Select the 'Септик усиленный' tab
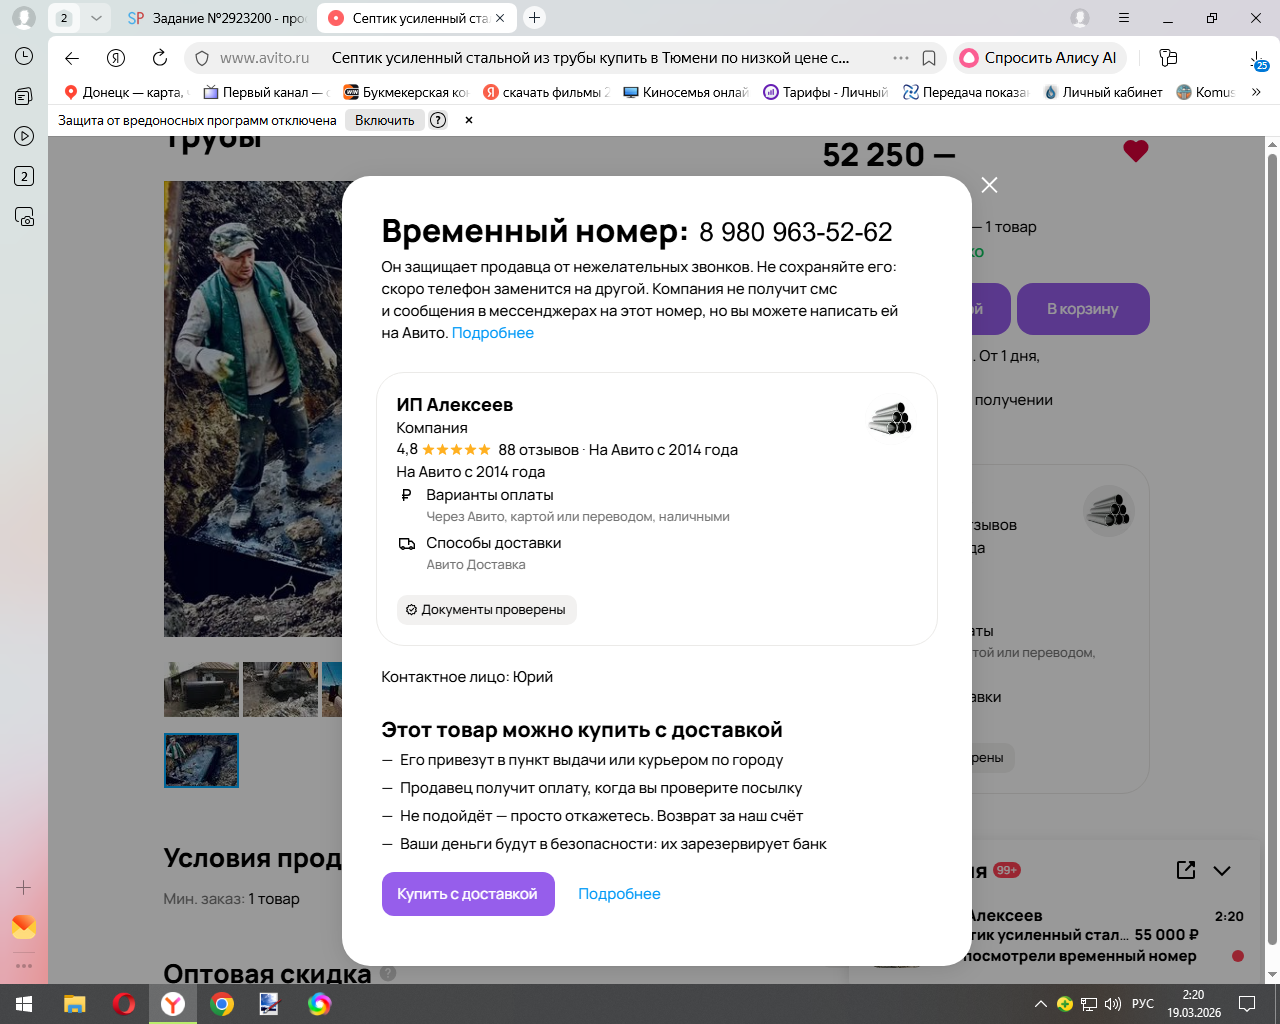Image resolution: width=1280 pixels, height=1024 pixels. 408,18
